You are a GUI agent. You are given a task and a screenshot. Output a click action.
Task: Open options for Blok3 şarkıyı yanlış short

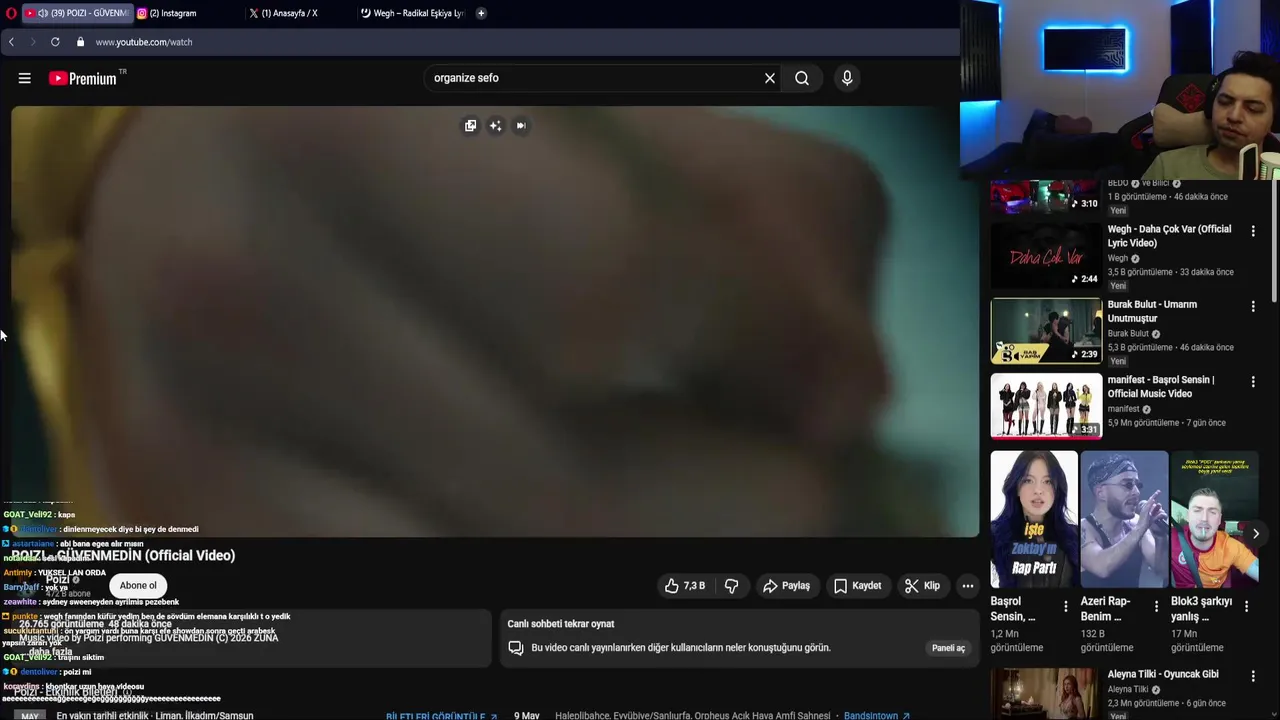1246,606
